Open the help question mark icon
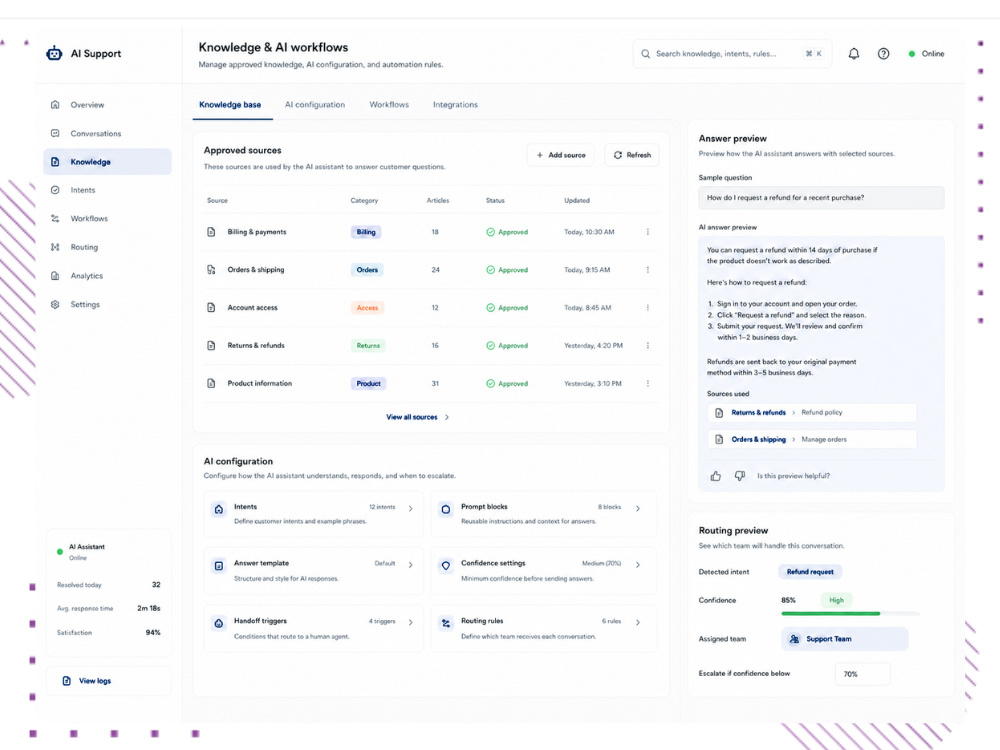 883,54
